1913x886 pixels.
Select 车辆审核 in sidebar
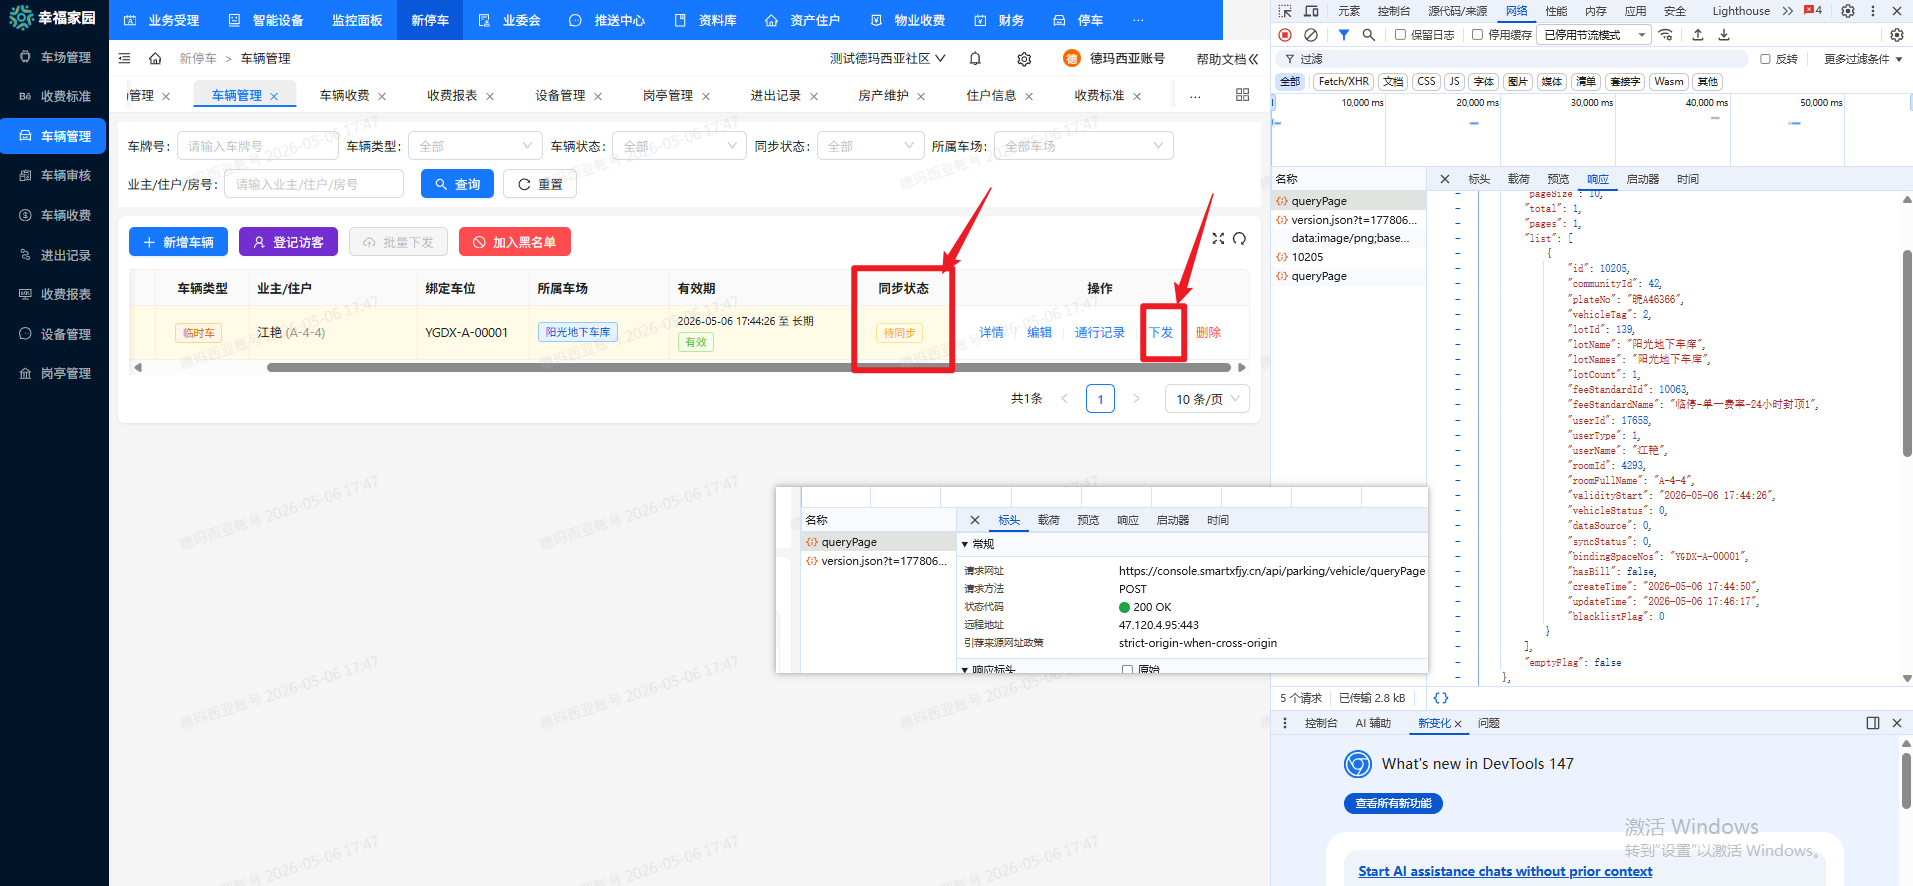point(55,175)
